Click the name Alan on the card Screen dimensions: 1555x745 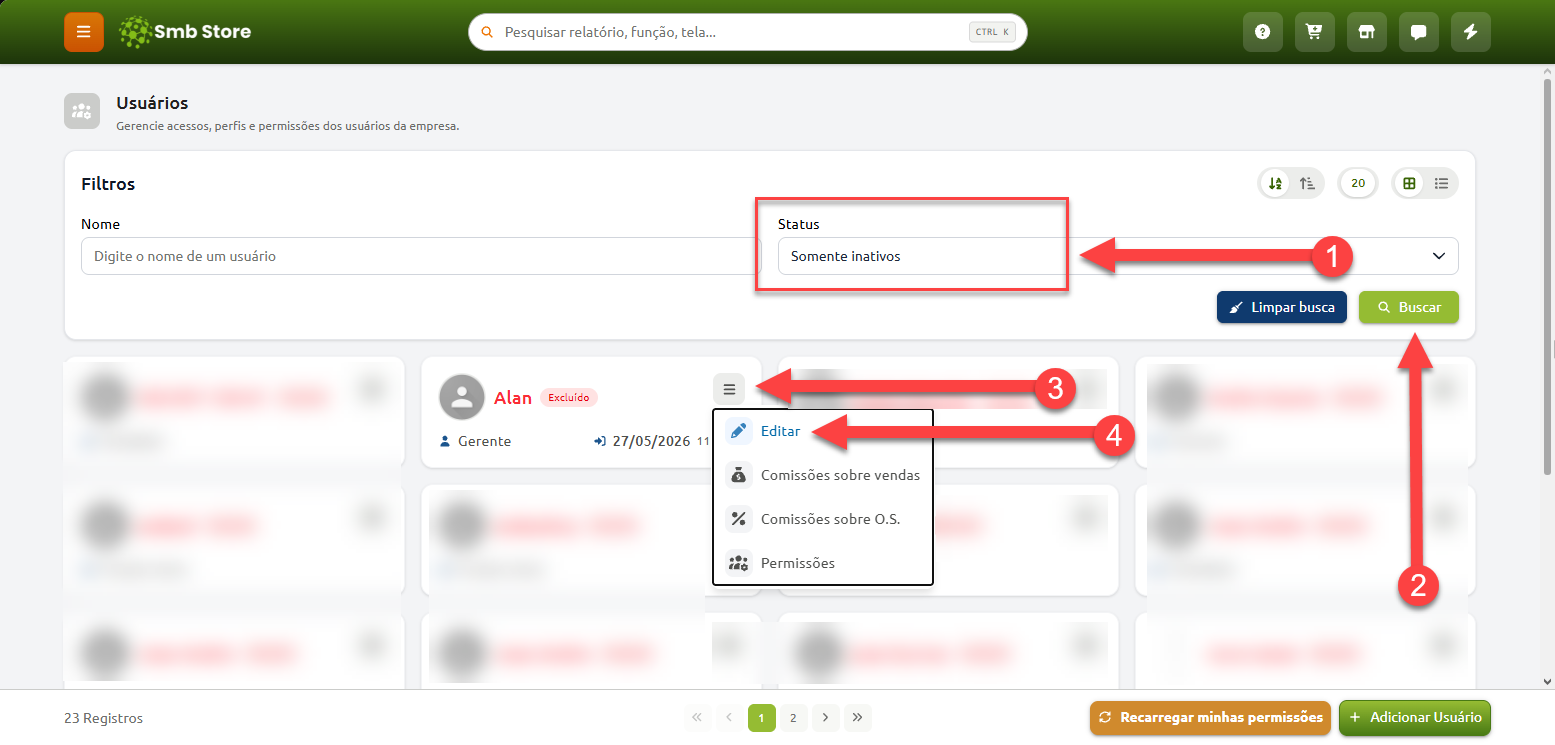(x=513, y=398)
